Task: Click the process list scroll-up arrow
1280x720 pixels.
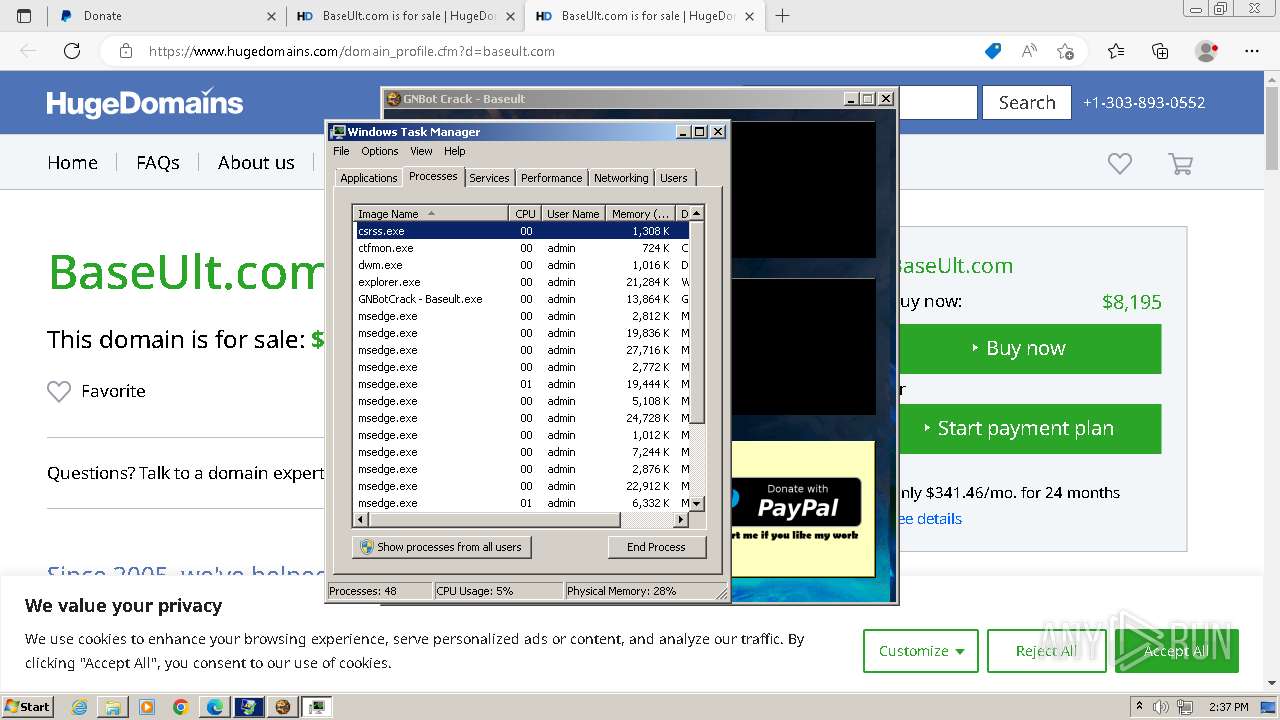Action: pyautogui.click(x=697, y=213)
